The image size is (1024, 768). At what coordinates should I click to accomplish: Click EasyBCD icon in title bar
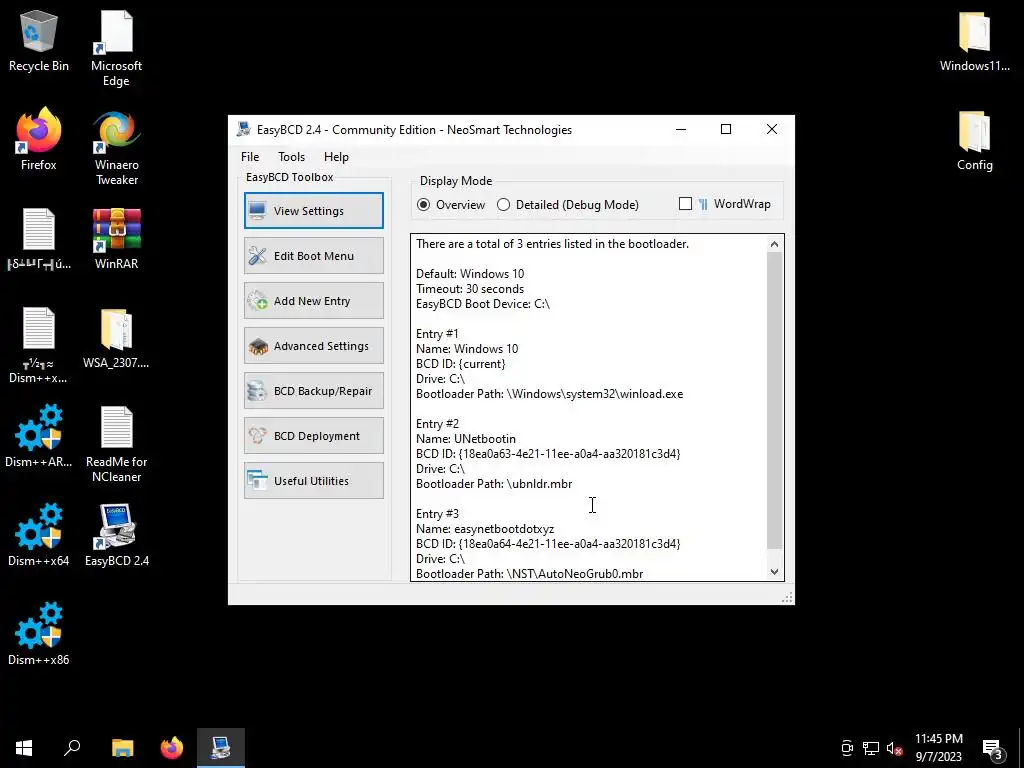[x=244, y=129]
